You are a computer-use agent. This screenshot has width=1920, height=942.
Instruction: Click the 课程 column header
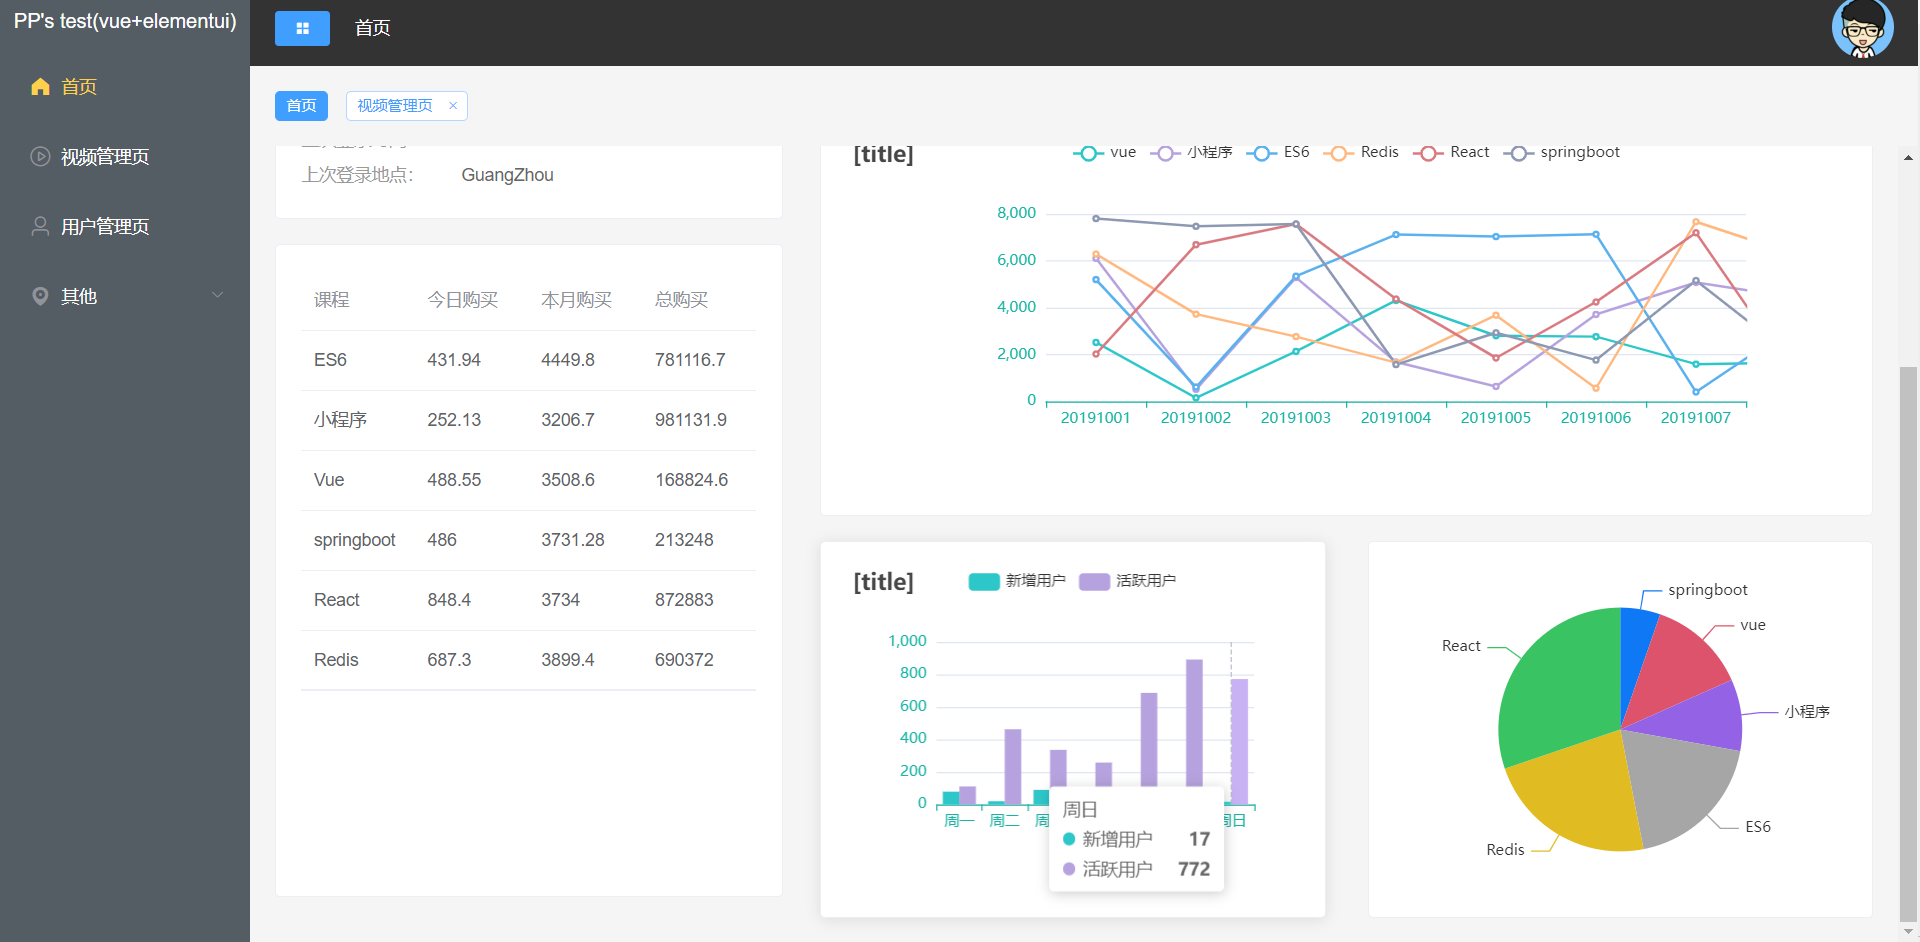pyautogui.click(x=331, y=300)
